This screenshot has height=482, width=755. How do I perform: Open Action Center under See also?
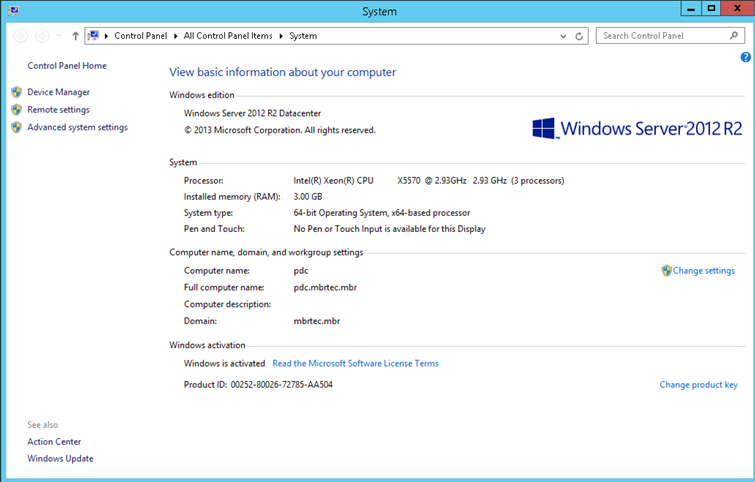pyautogui.click(x=54, y=442)
